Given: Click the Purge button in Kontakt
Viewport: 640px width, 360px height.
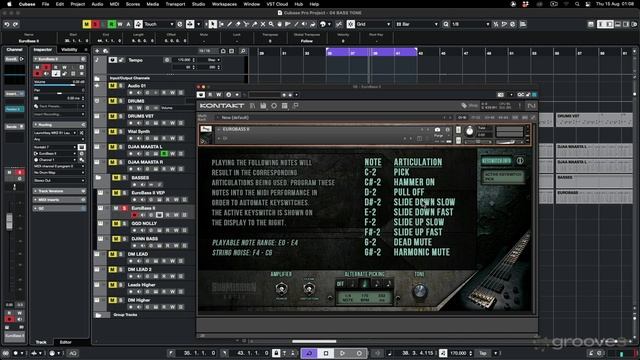Looking at the screenshot, I should (438, 136).
